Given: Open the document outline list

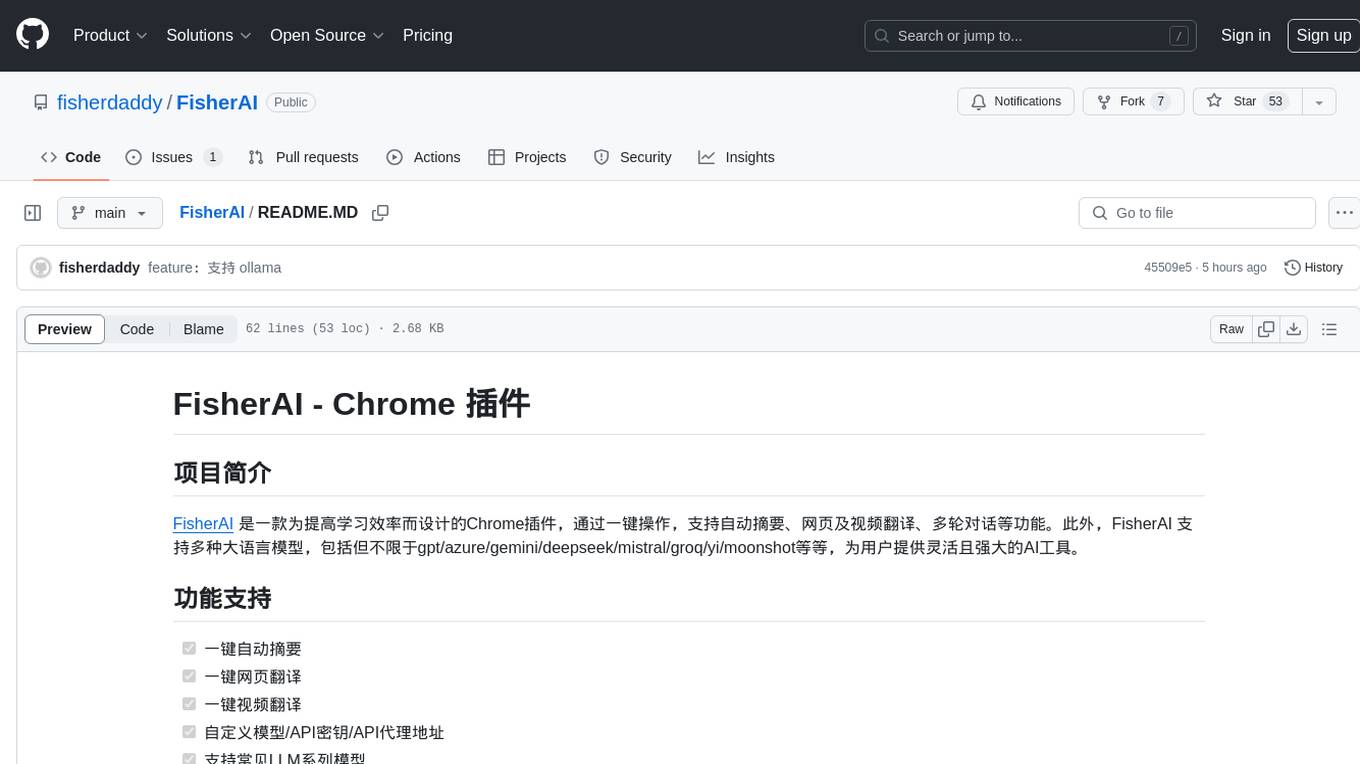Looking at the screenshot, I should click(1329, 329).
